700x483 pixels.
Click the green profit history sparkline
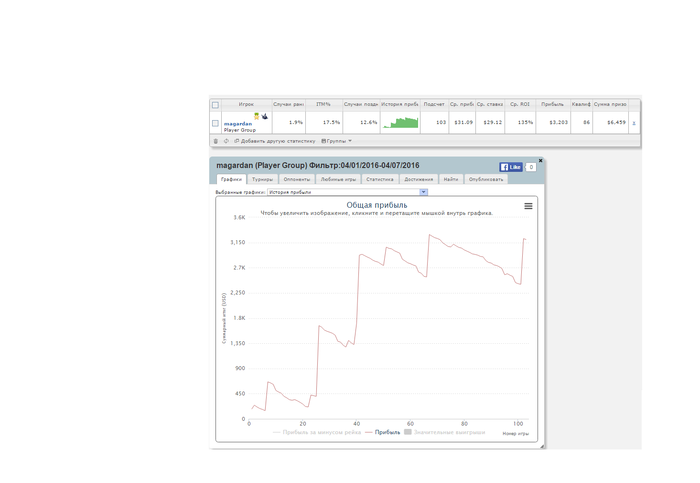(400, 122)
